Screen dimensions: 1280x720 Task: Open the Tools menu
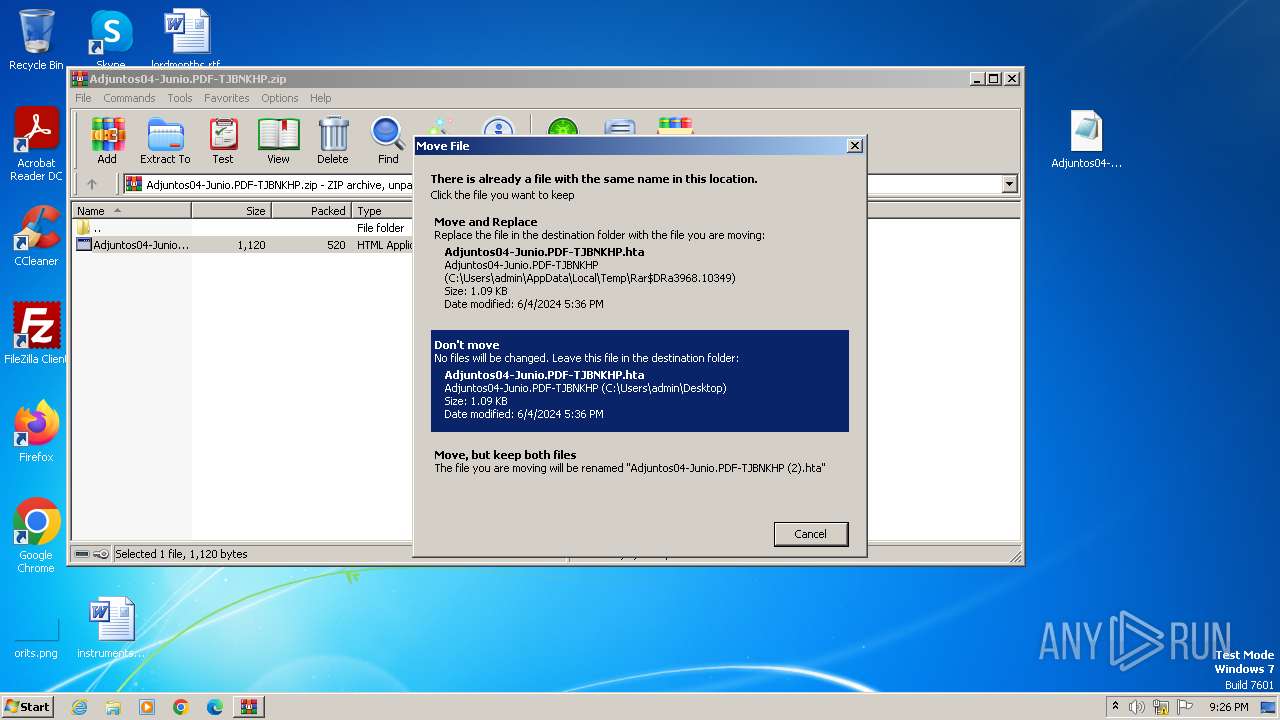tap(180, 98)
